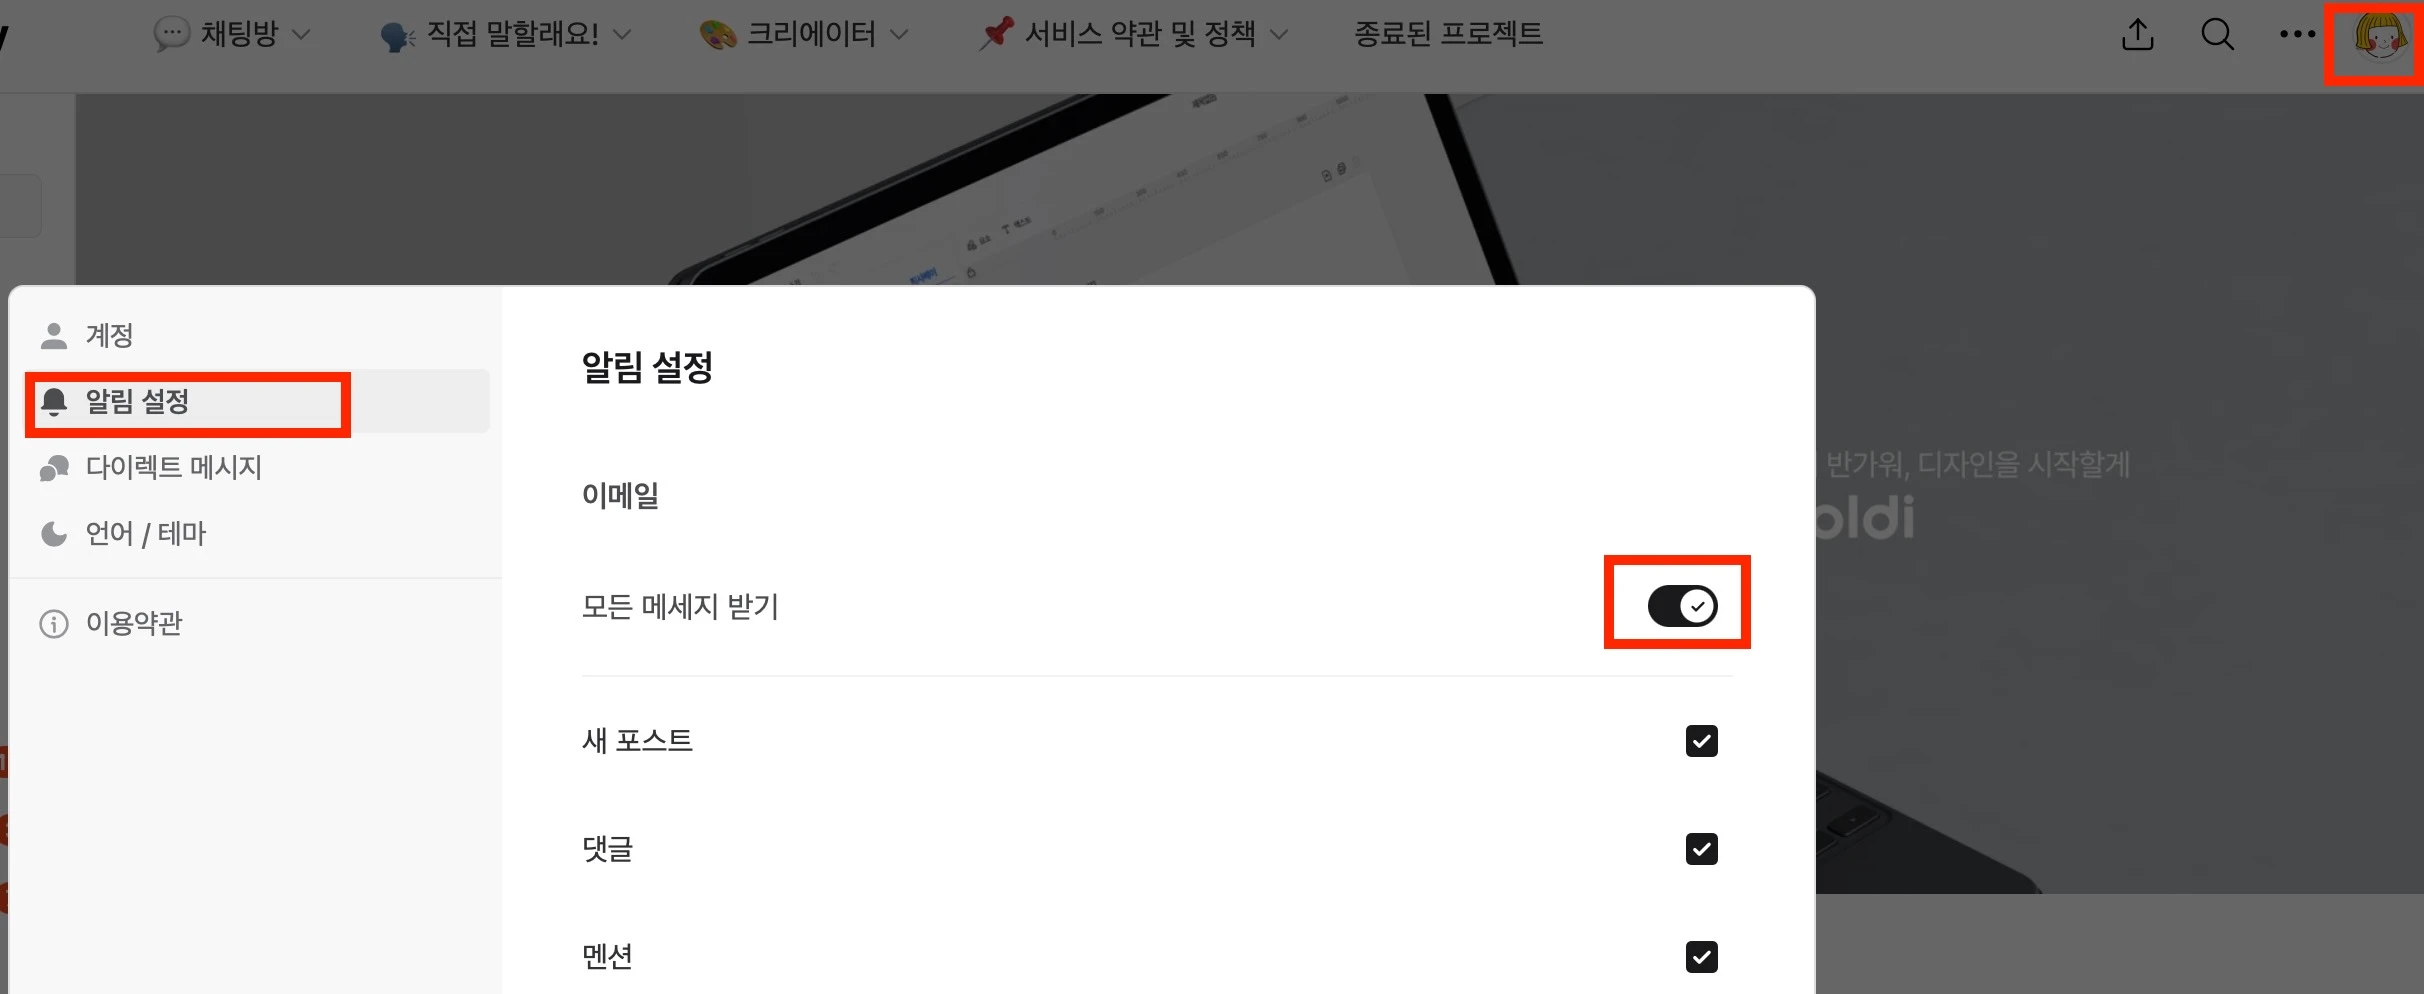Click the person icon beside 계정
The width and height of the screenshot is (2424, 994).
pos(54,336)
